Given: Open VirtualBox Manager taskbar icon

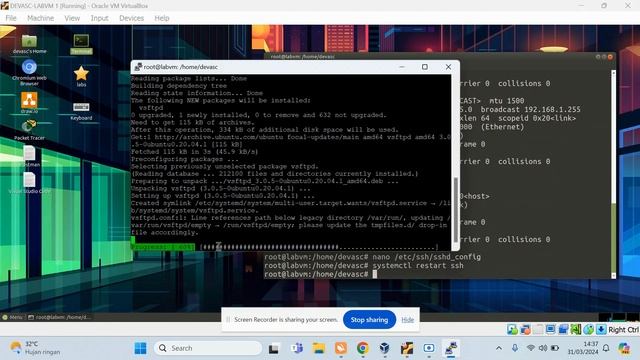Looking at the screenshot, I should tap(384, 348).
